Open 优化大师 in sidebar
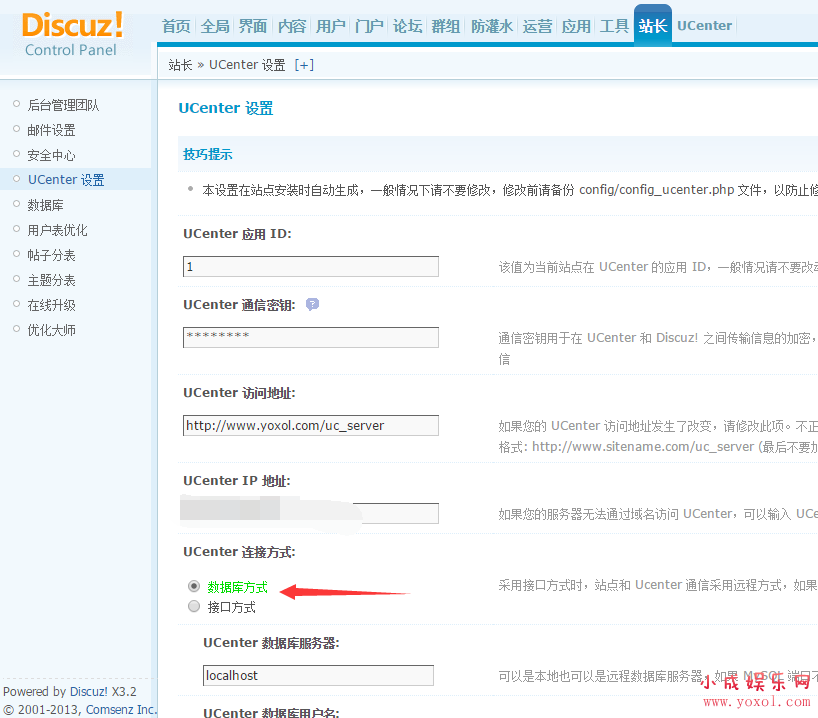The height and width of the screenshot is (718, 818). click(x=51, y=330)
